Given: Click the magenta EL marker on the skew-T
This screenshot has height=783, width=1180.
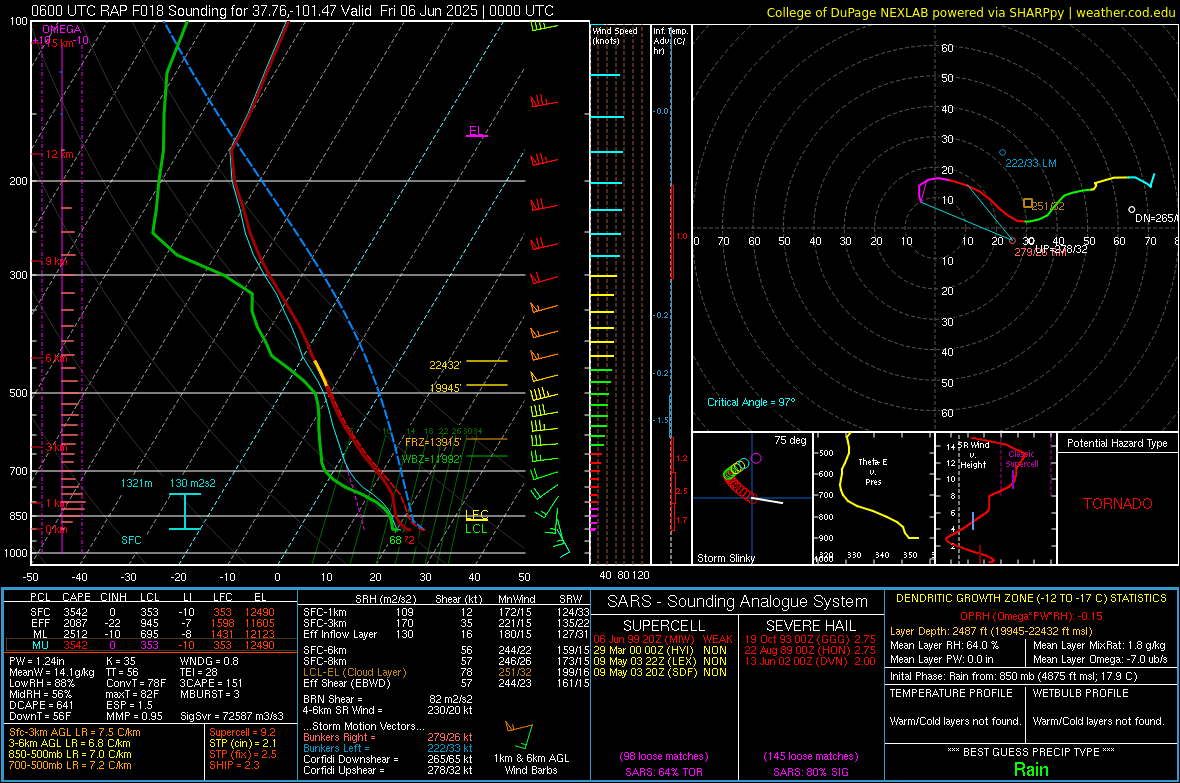Looking at the screenshot, I should pos(476,131).
